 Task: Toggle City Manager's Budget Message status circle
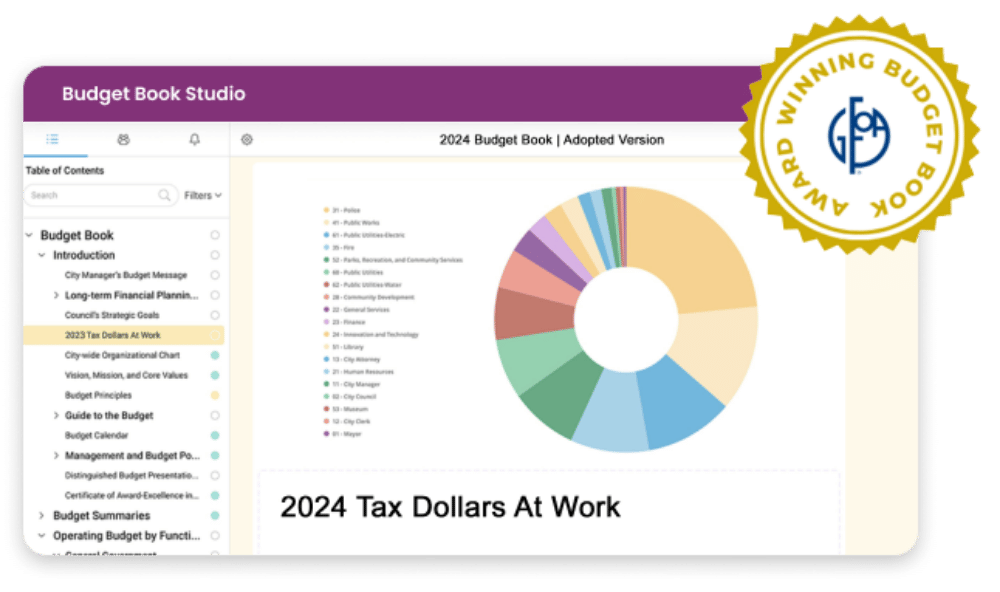click(215, 275)
